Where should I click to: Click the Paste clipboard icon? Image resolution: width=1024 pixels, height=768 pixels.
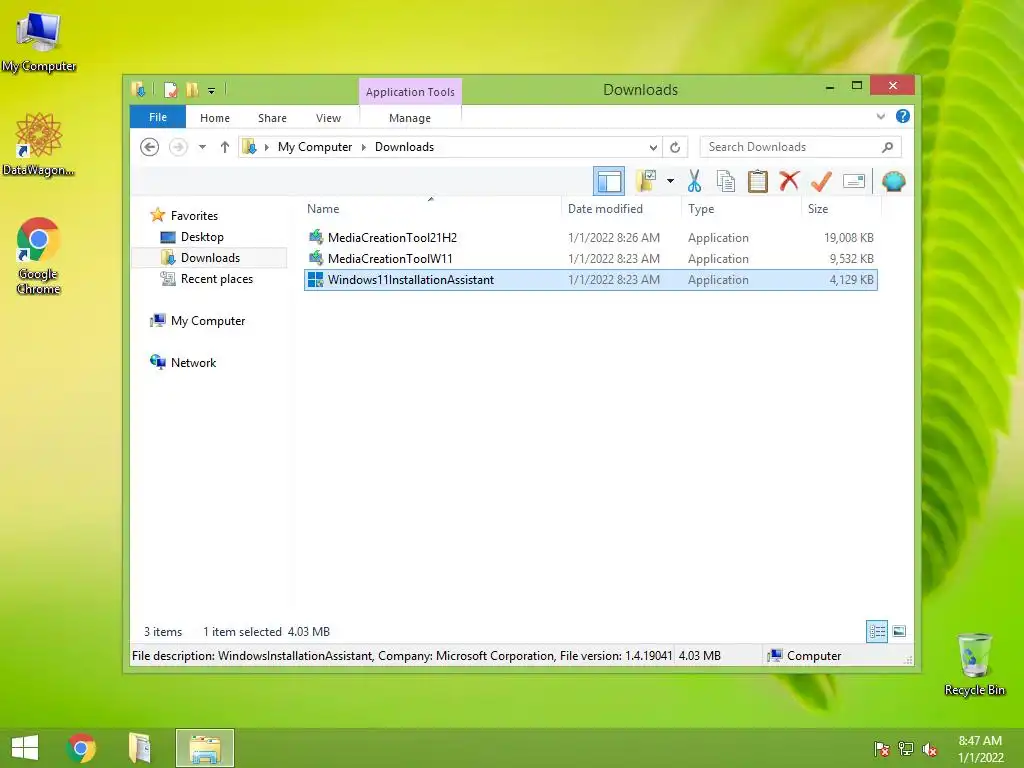[758, 181]
